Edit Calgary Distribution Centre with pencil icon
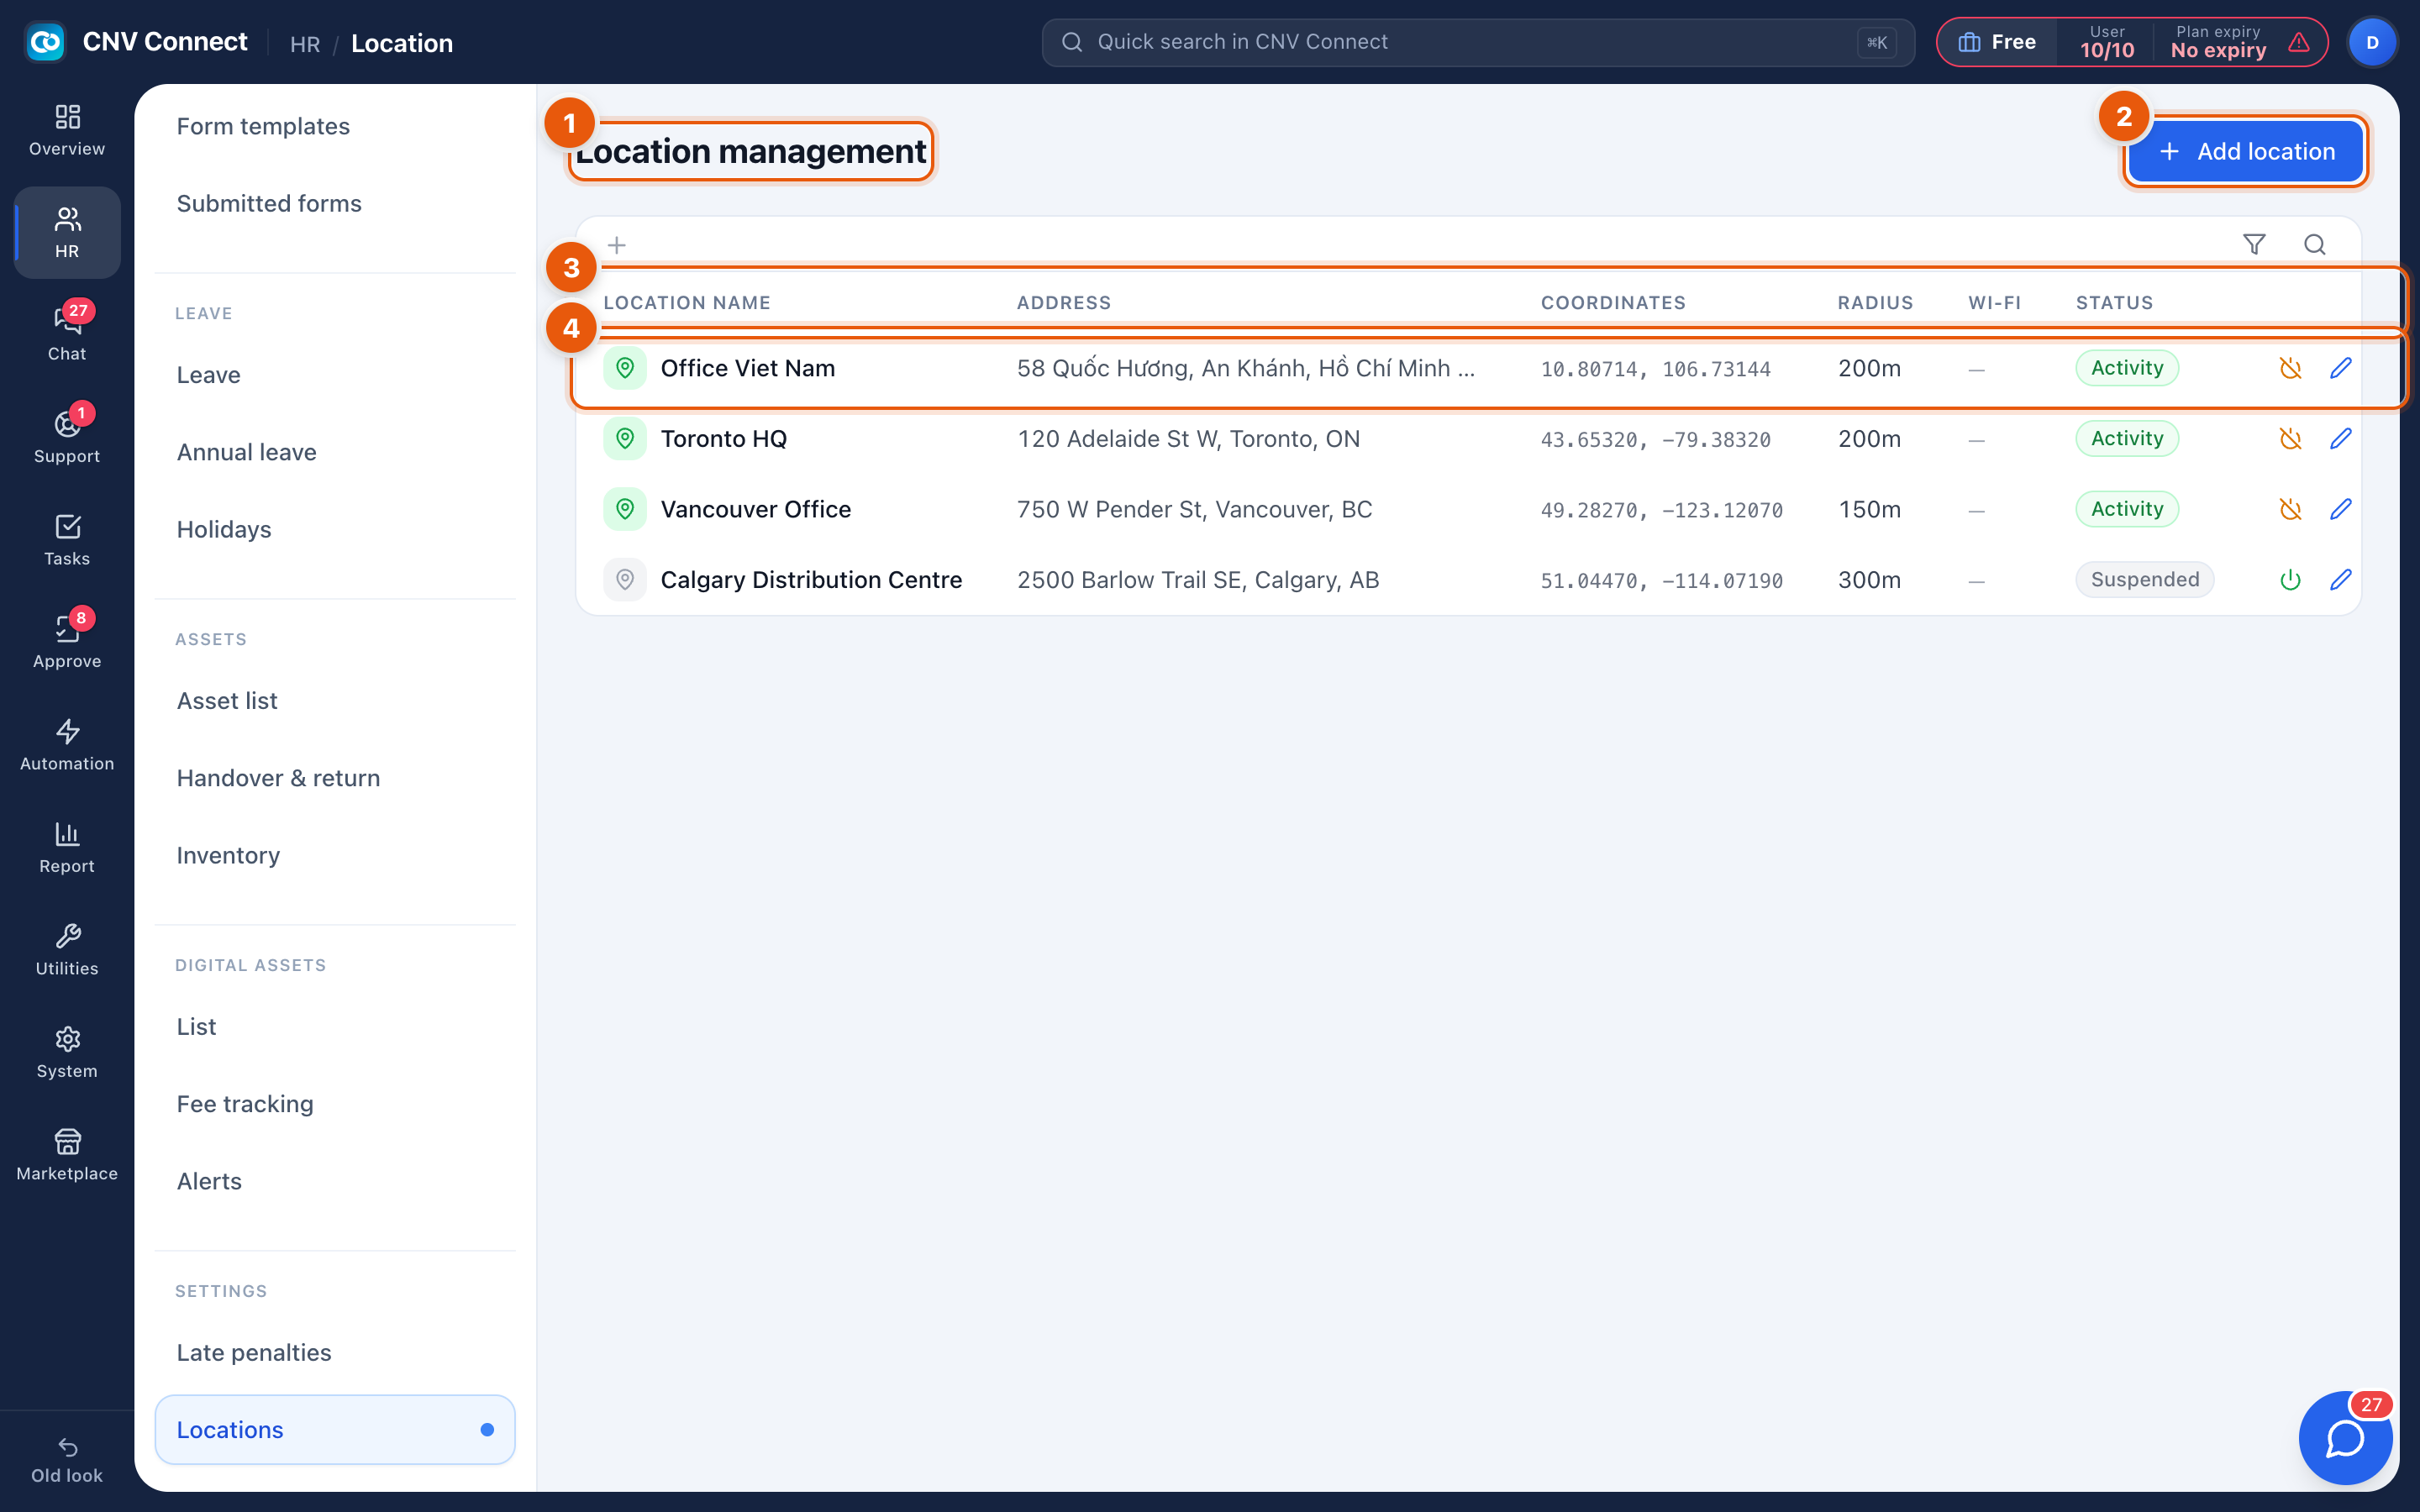Viewport: 2420px width, 1512px height. [x=2340, y=580]
